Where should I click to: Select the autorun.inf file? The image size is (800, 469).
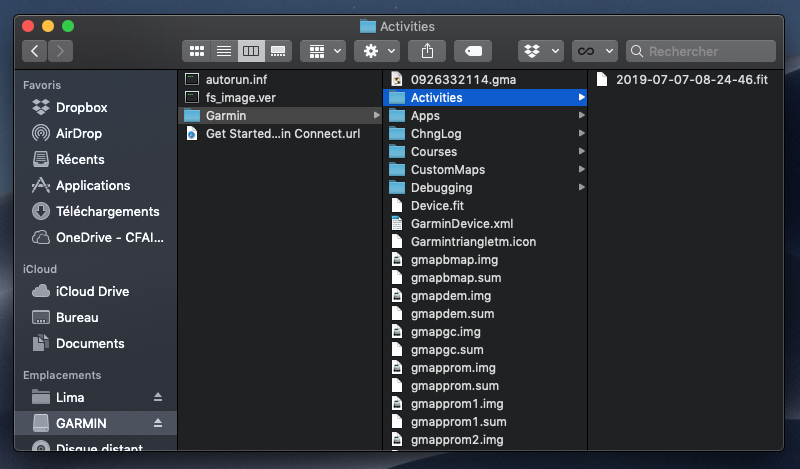tap(280, 80)
